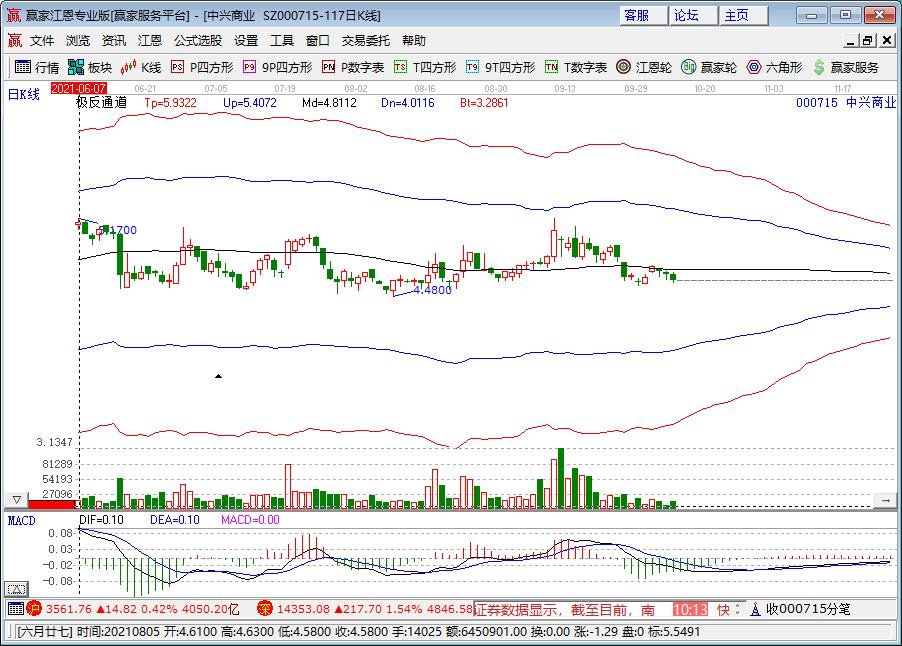Image resolution: width=902 pixels, height=646 pixels.
Task: Select the 板块 sector board icon
Action: (x=92, y=68)
